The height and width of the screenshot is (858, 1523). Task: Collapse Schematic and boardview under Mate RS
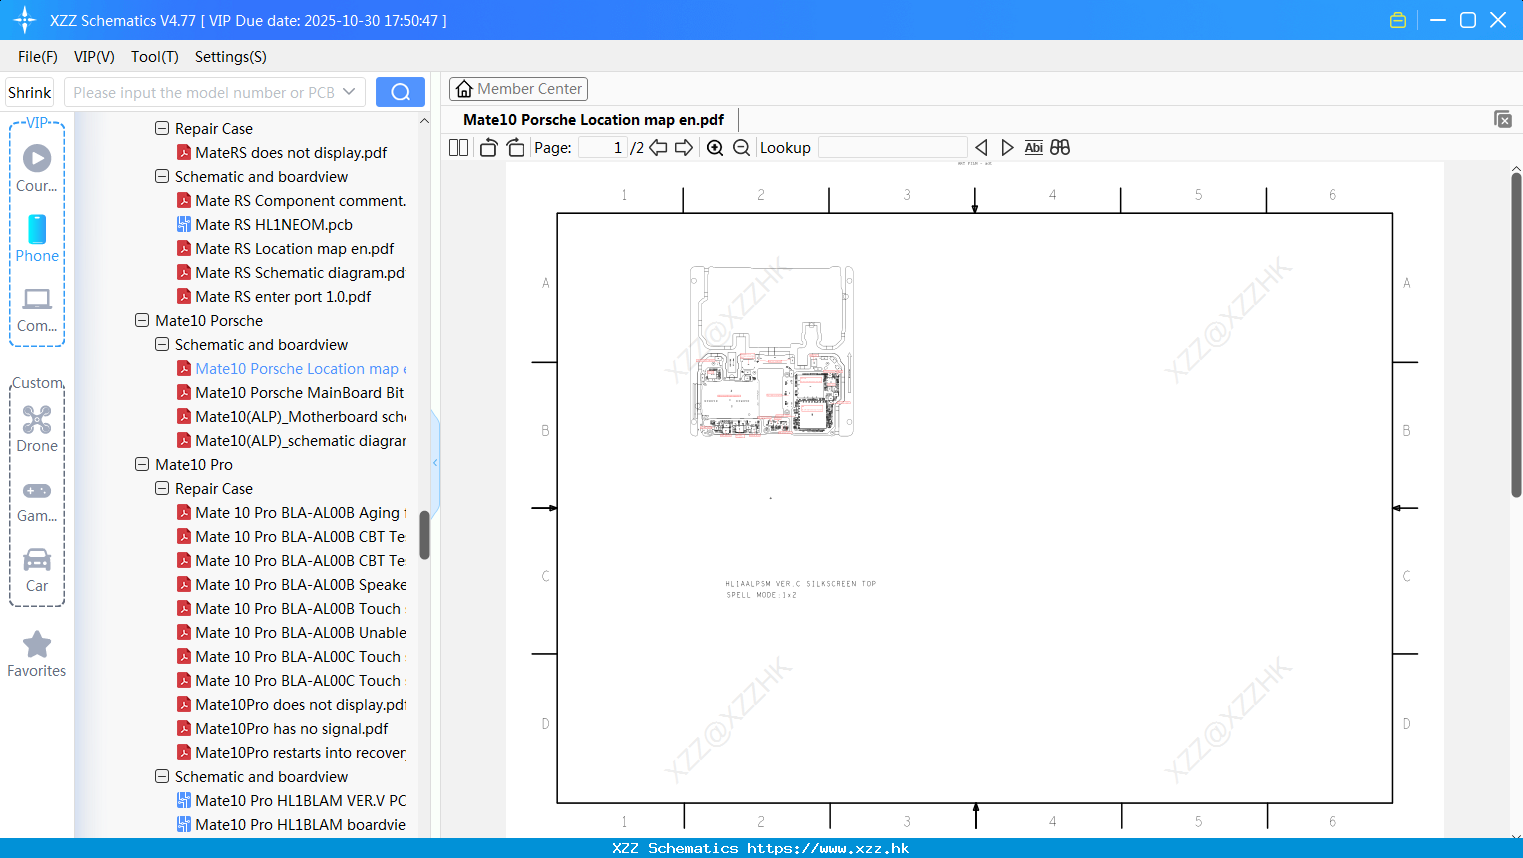162,177
